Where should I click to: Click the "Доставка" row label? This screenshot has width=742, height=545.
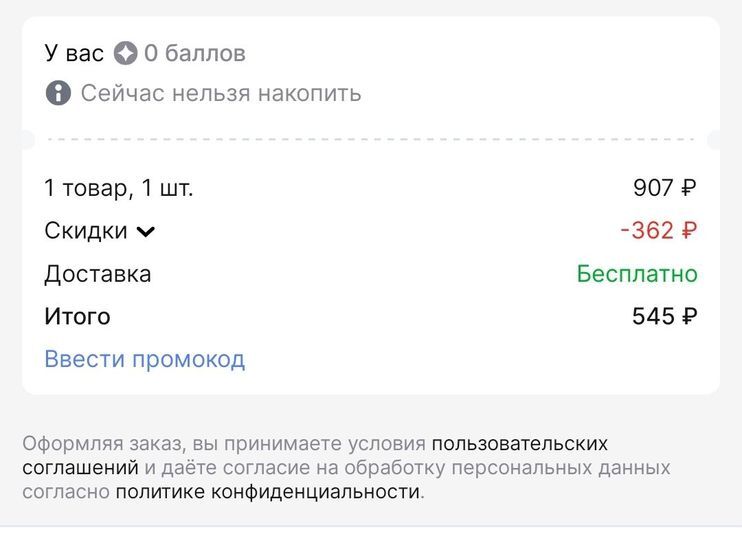tap(98, 274)
